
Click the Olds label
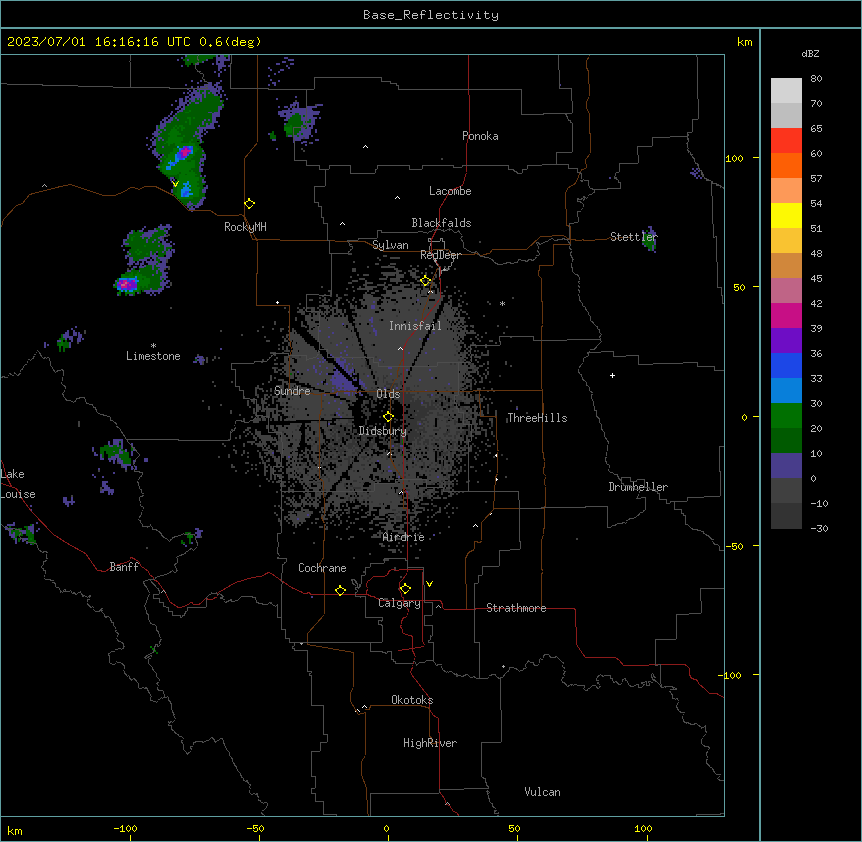pos(388,394)
